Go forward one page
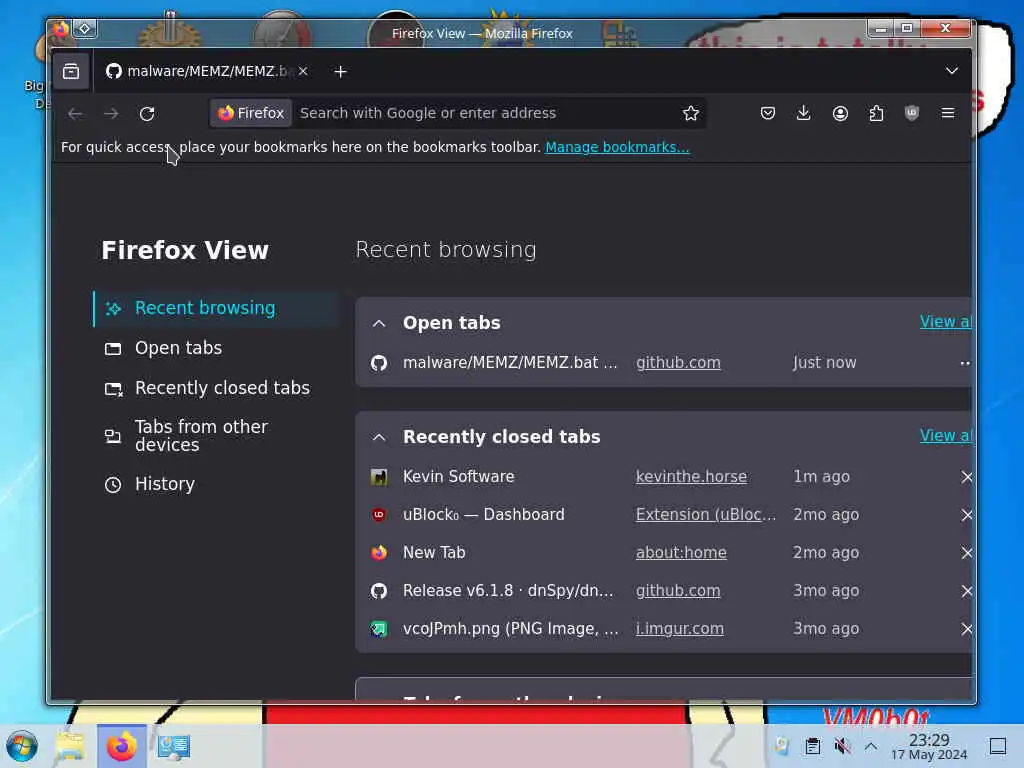 pyautogui.click(x=111, y=114)
